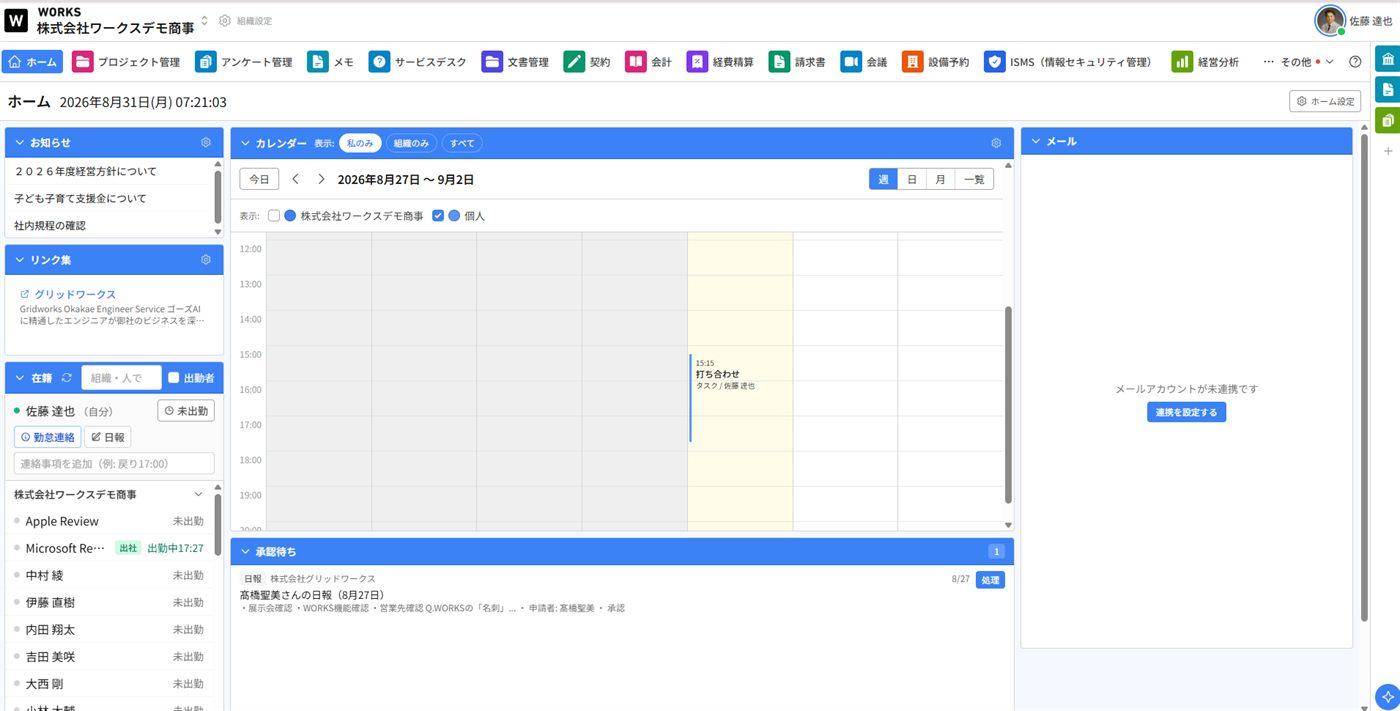Open the サービスデスク help desk icon
The width and height of the screenshot is (1400, 711).
(x=379, y=62)
